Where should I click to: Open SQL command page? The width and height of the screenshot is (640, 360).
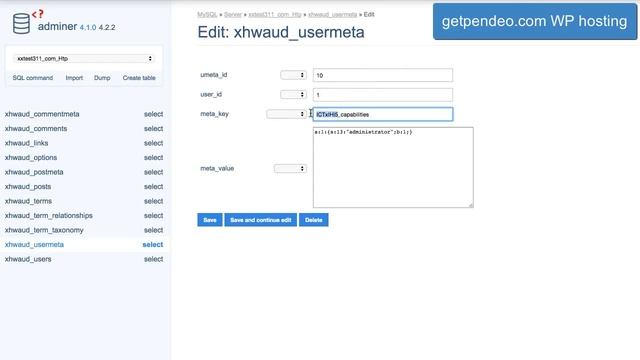(33, 78)
